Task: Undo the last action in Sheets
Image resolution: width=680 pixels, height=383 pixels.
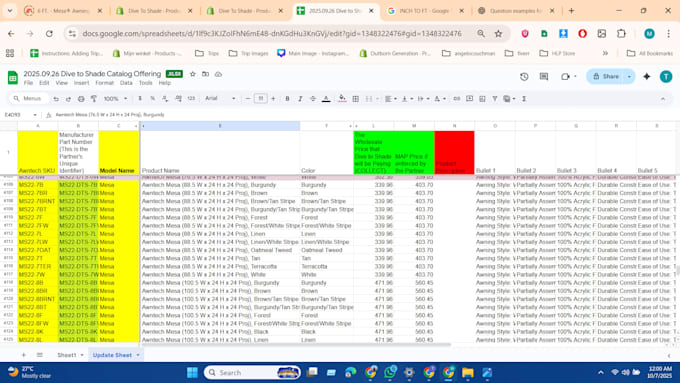Action: [x=56, y=99]
